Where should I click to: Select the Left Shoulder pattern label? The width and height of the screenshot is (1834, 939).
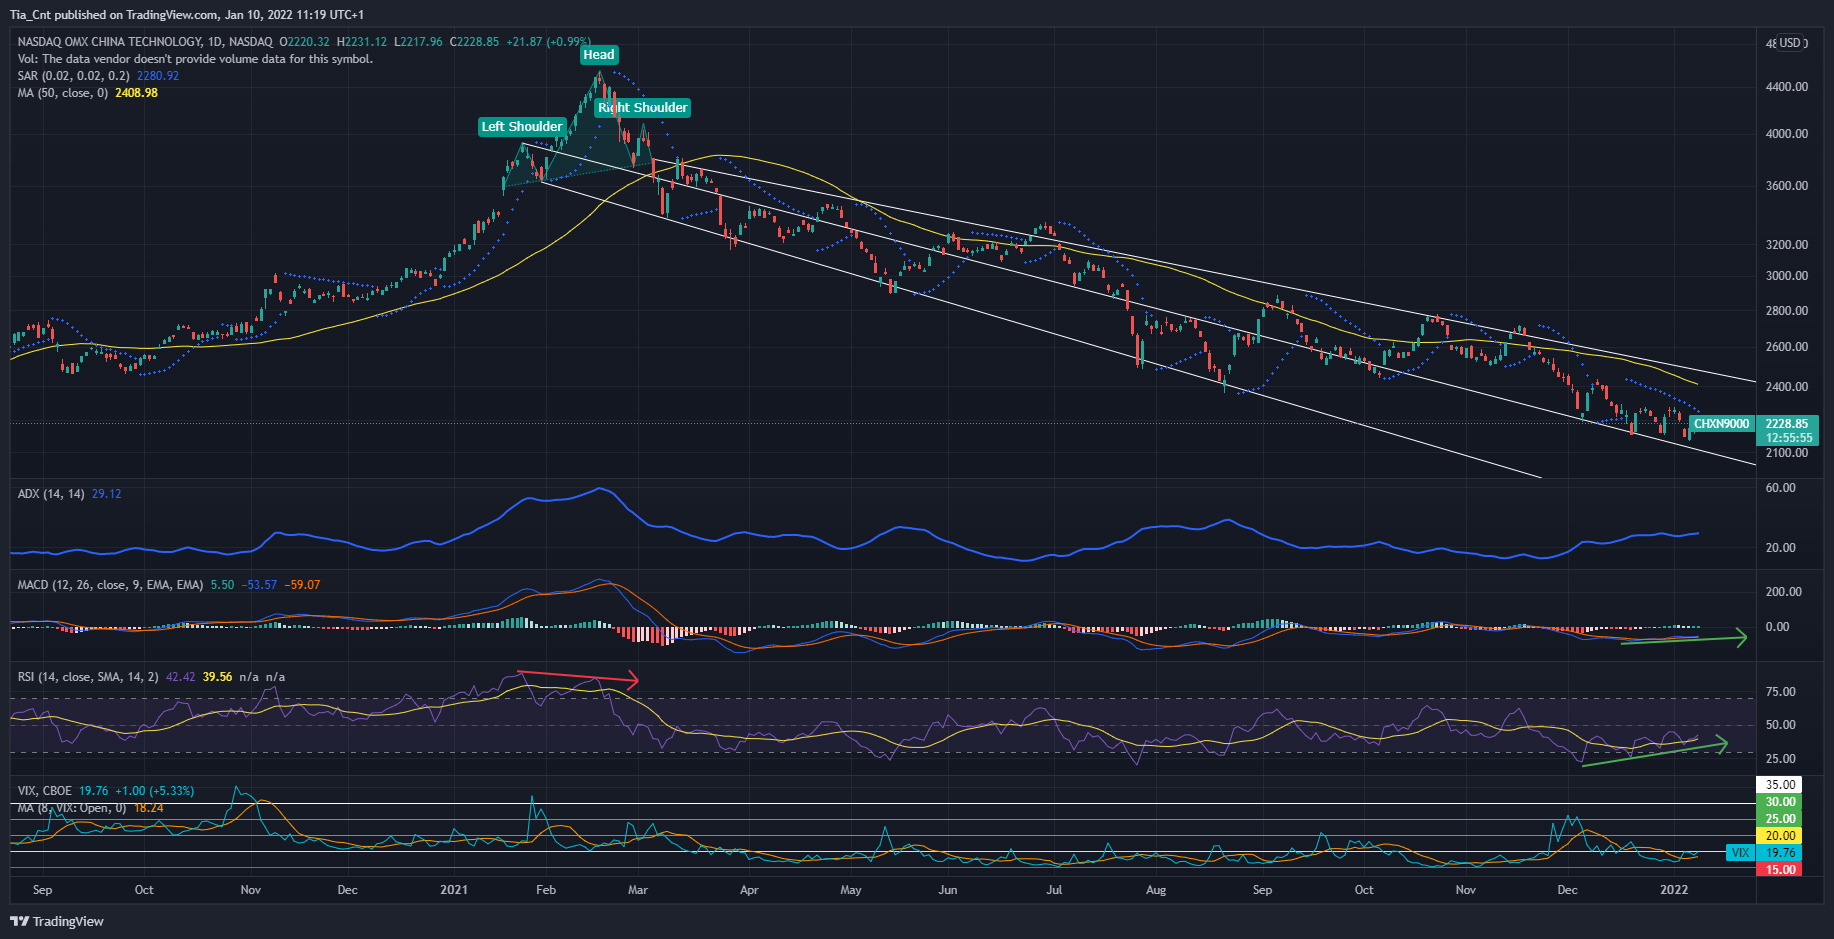pos(522,126)
